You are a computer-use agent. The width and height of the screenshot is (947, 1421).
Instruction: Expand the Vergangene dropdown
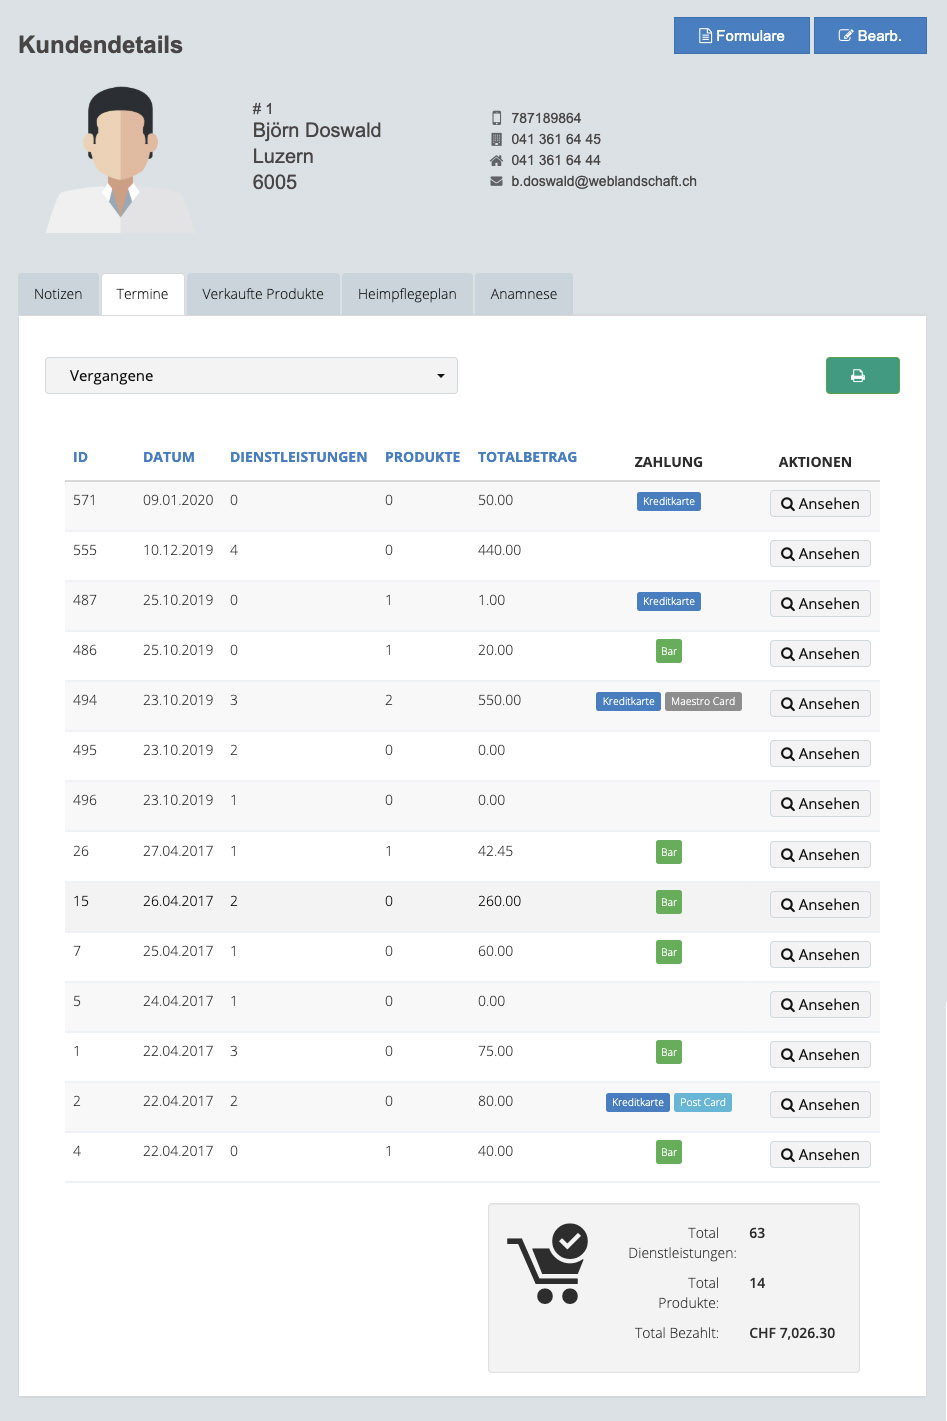(251, 376)
